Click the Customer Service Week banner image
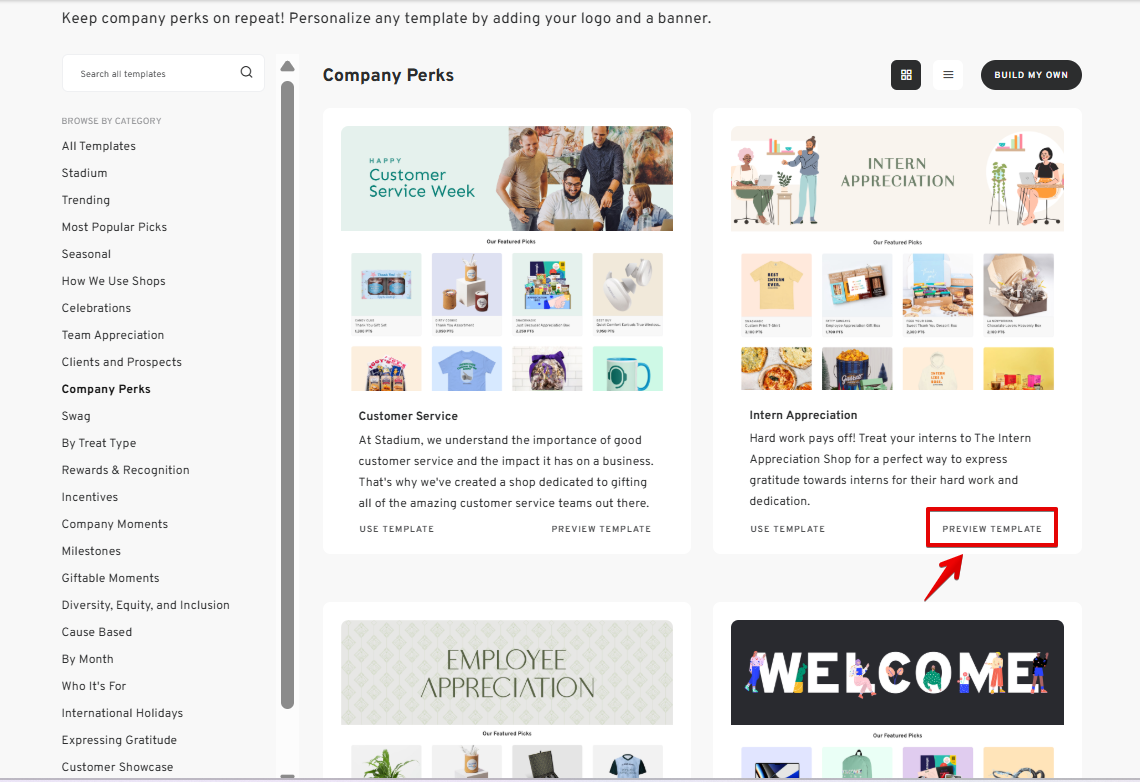Image resolution: width=1140 pixels, height=782 pixels. point(506,178)
